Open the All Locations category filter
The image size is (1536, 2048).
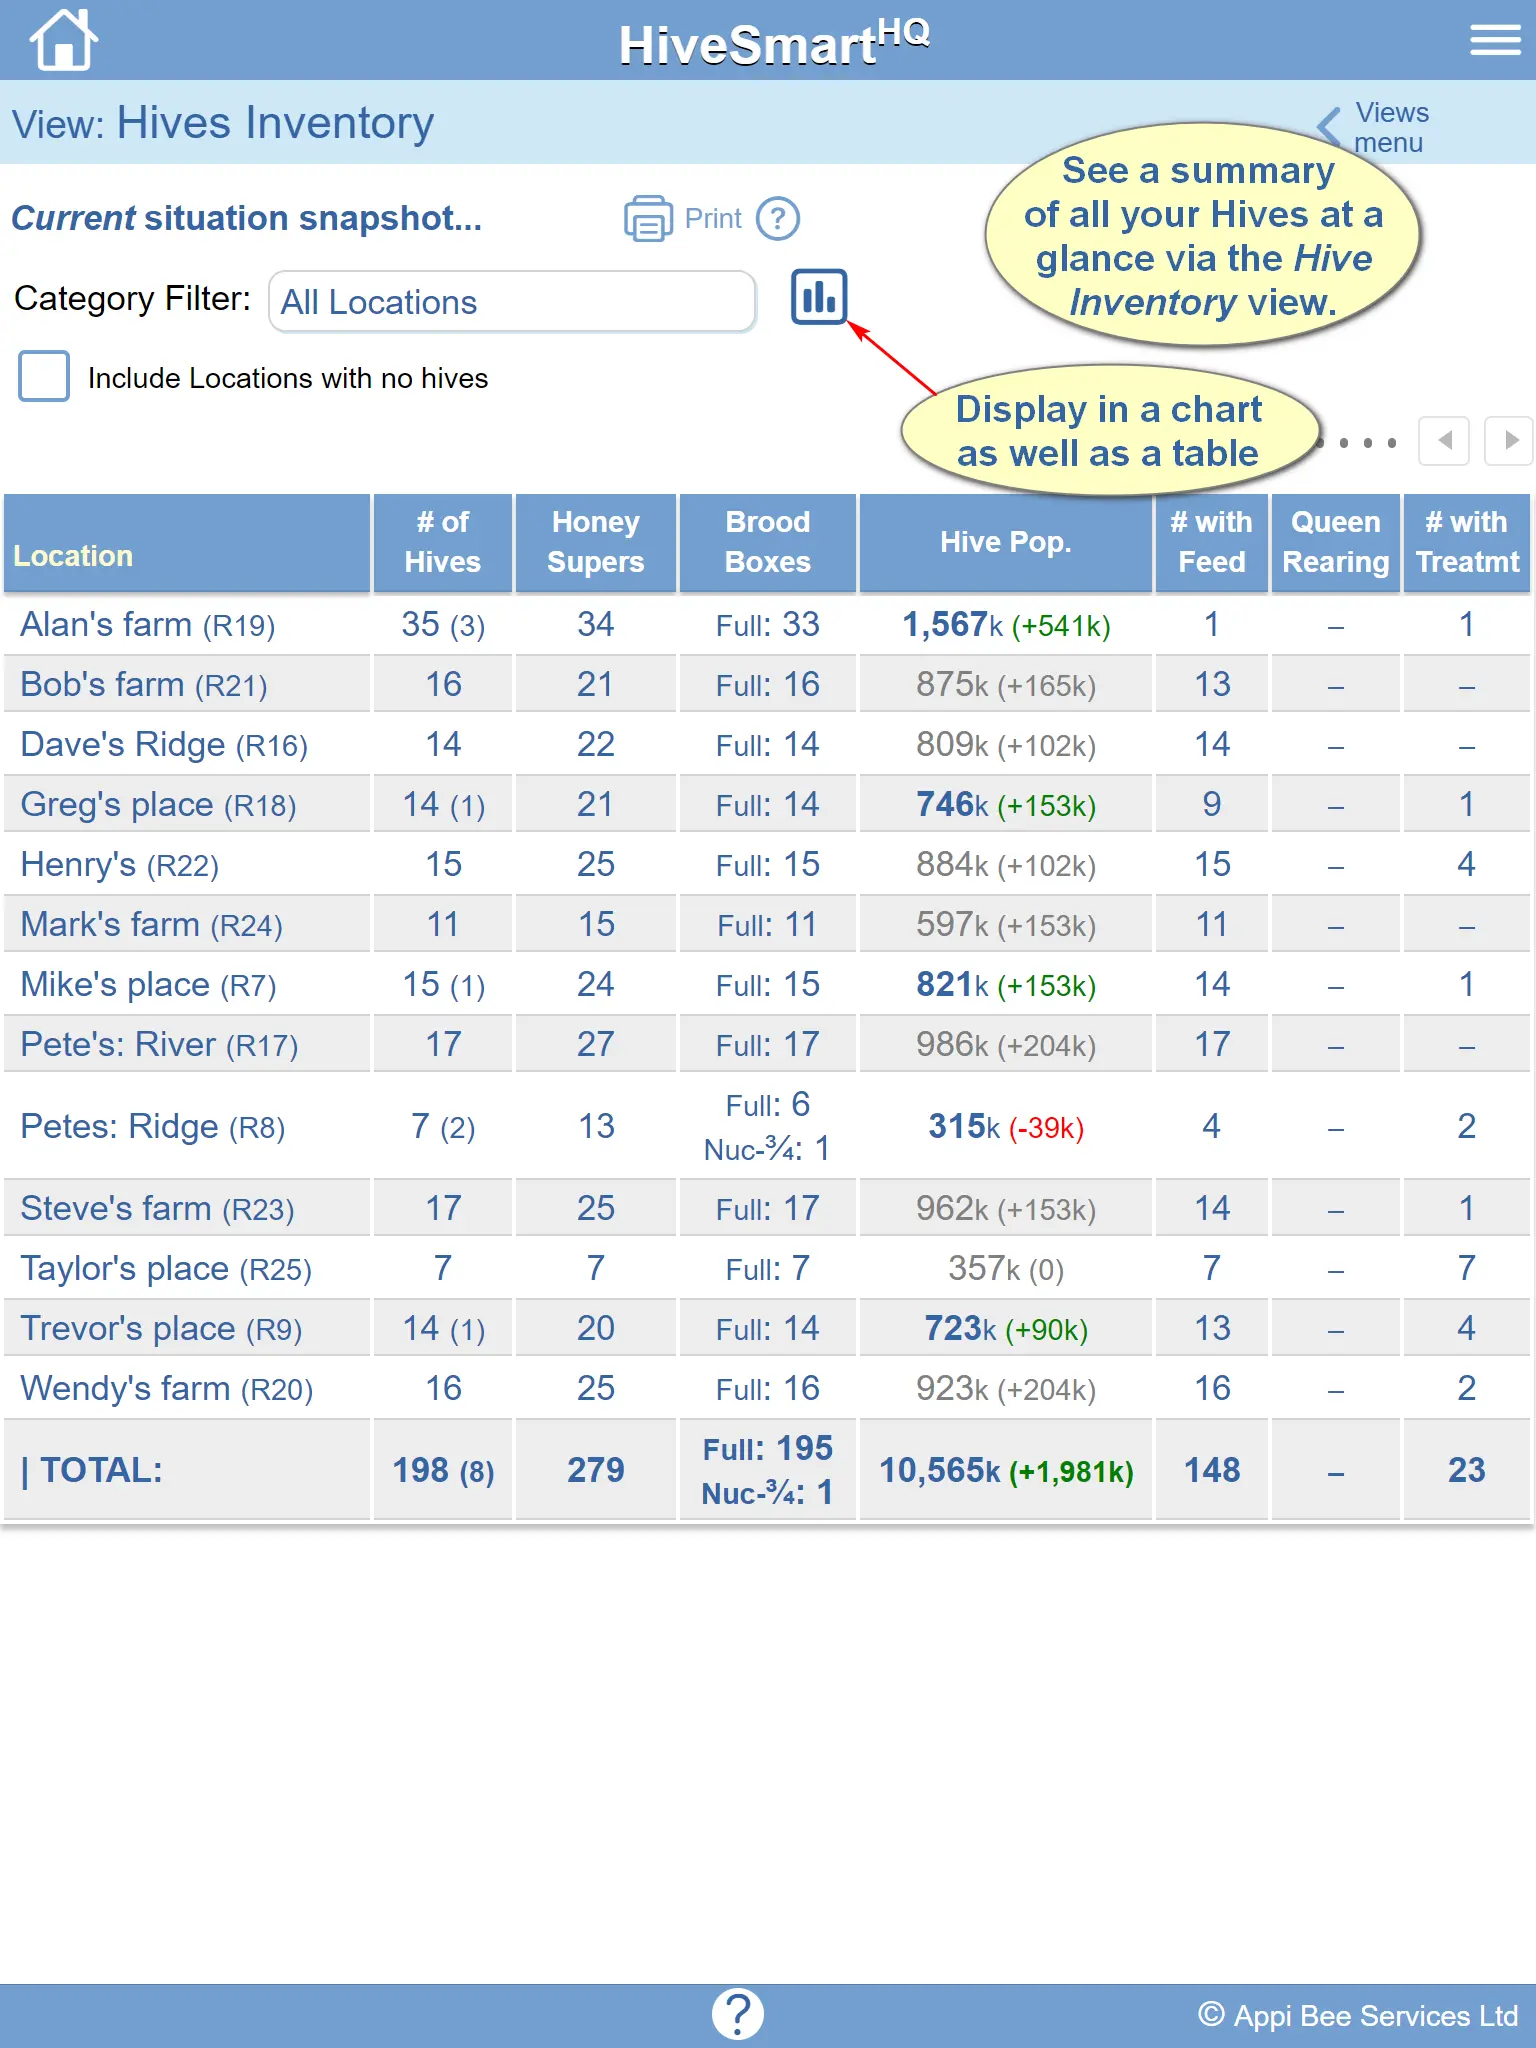(512, 301)
